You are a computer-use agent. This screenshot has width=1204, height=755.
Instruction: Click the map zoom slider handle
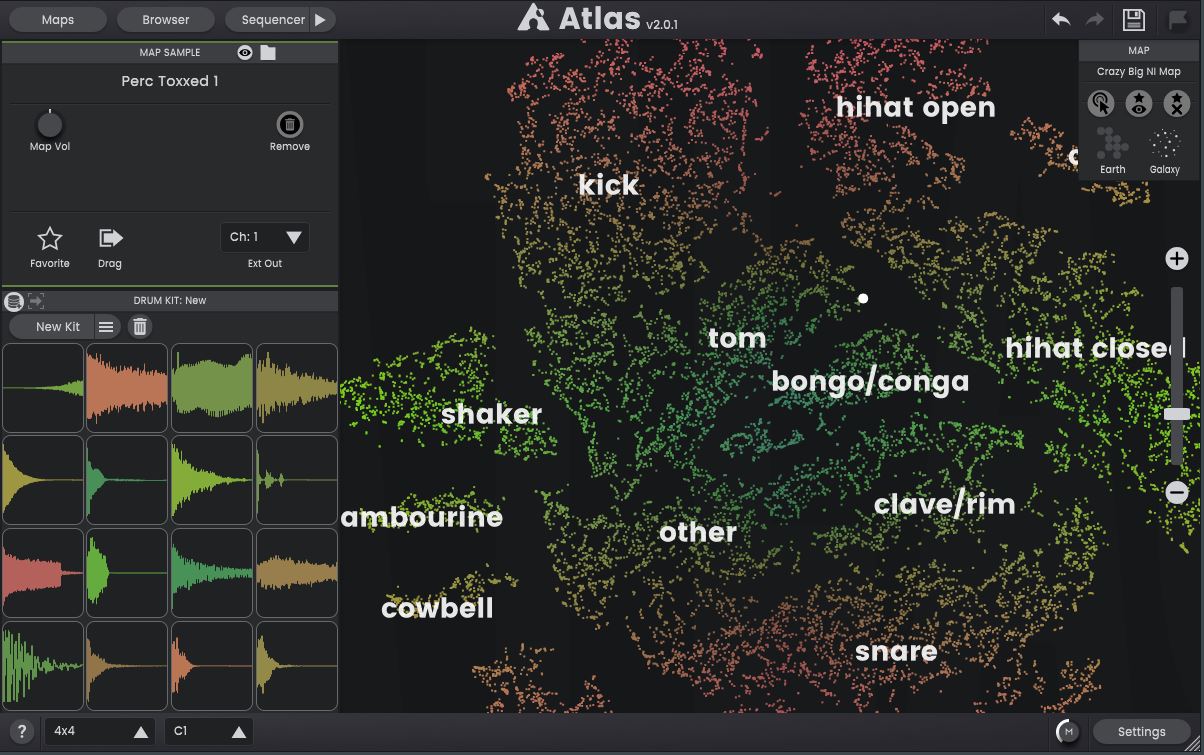pyautogui.click(x=1177, y=414)
